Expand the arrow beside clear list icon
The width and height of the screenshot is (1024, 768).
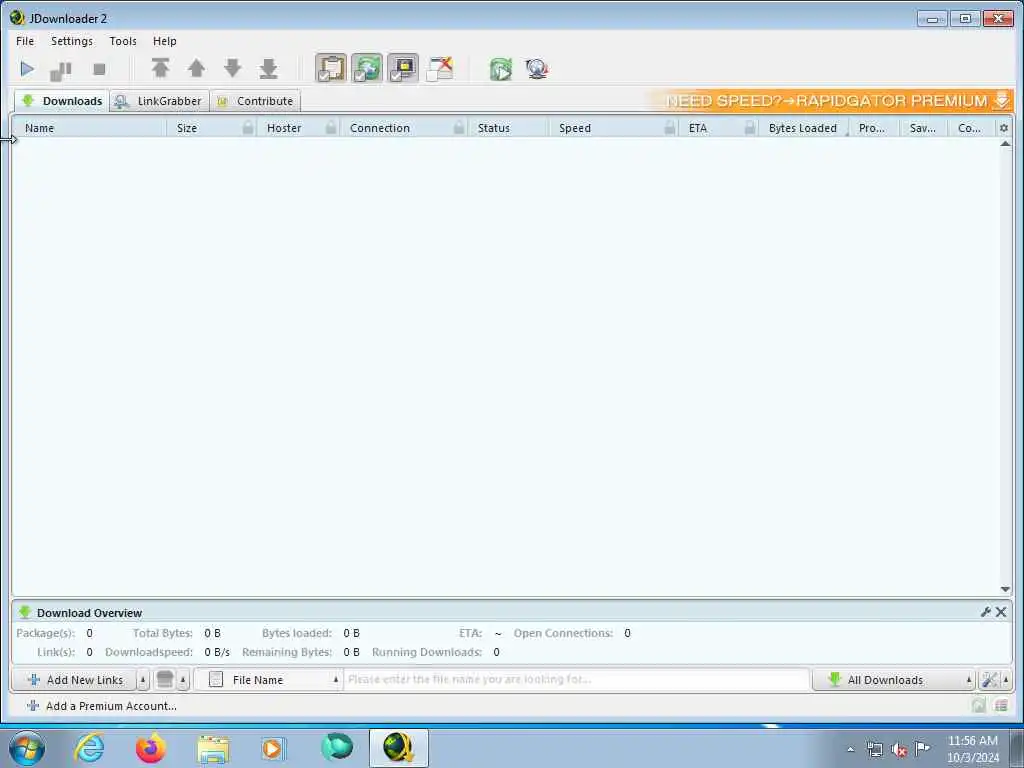tap(183, 680)
